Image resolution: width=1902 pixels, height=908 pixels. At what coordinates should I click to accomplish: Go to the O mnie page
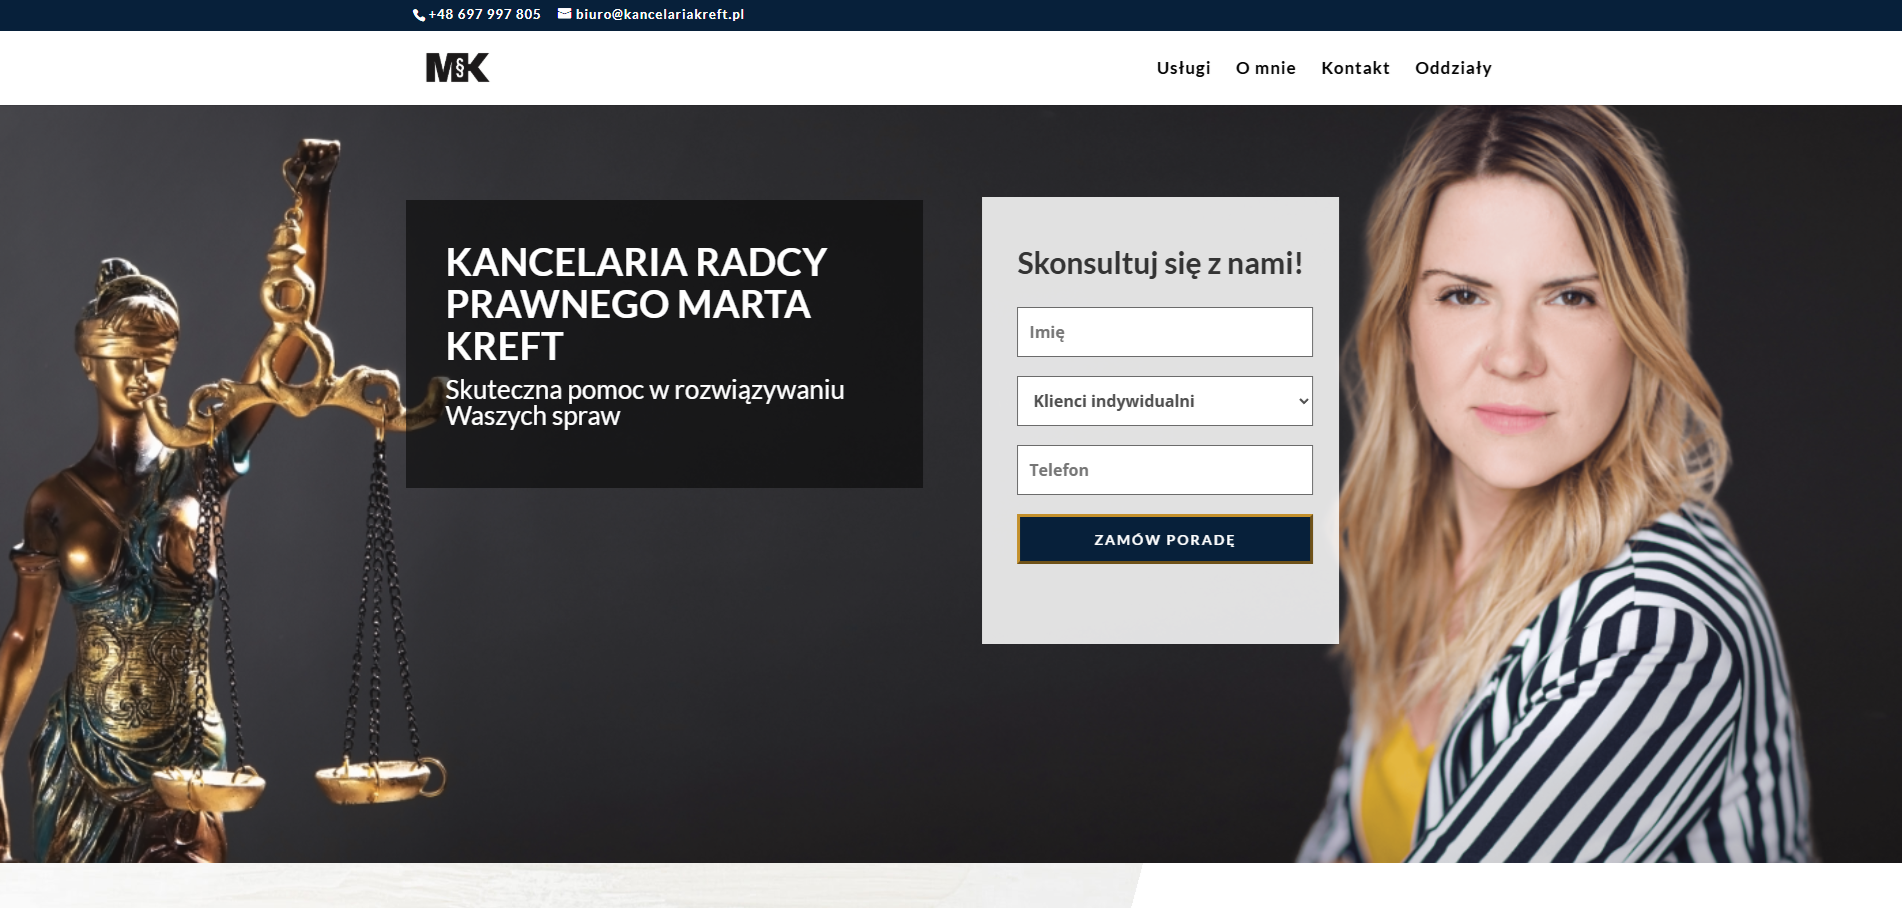1266,68
